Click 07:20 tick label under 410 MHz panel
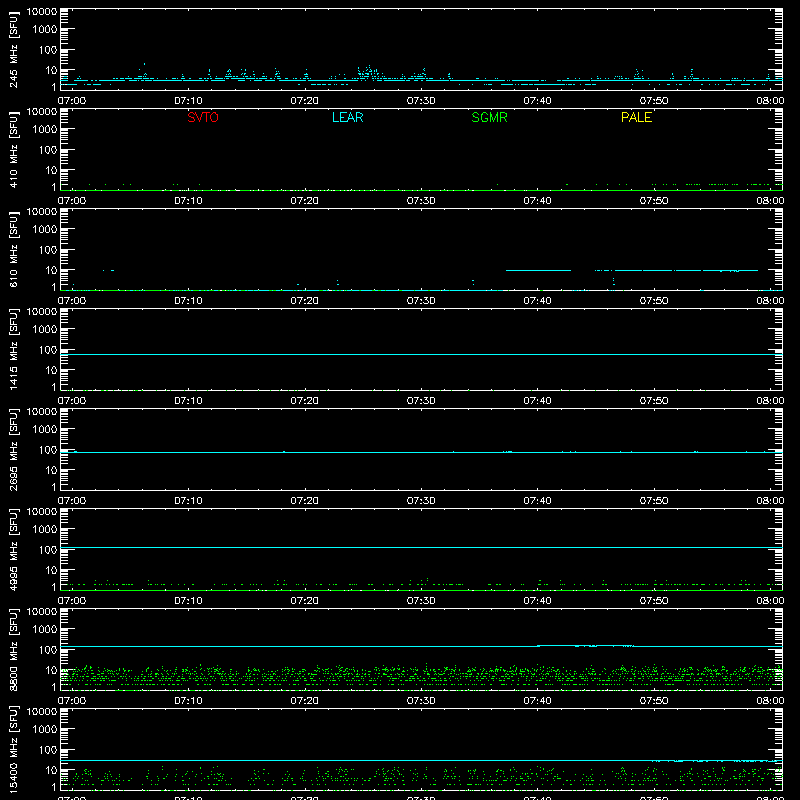The height and width of the screenshot is (800, 800). click(305, 201)
